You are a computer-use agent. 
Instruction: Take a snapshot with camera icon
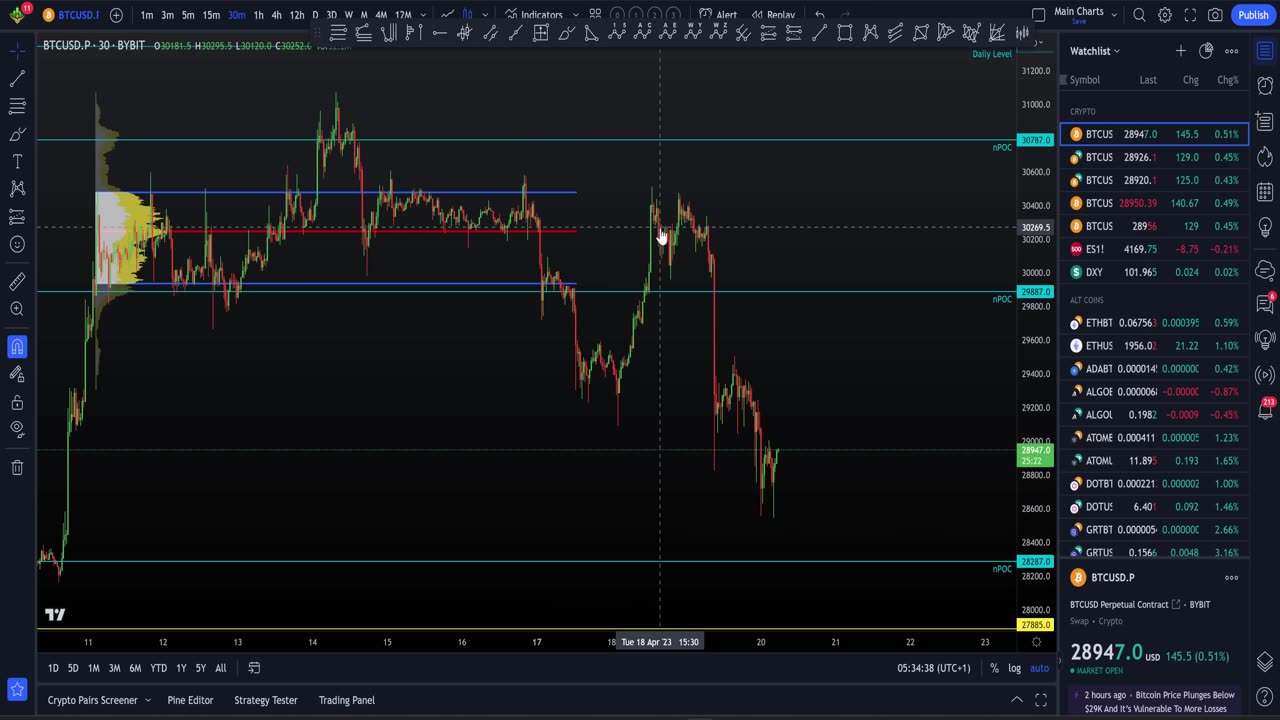pos(1215,15)
